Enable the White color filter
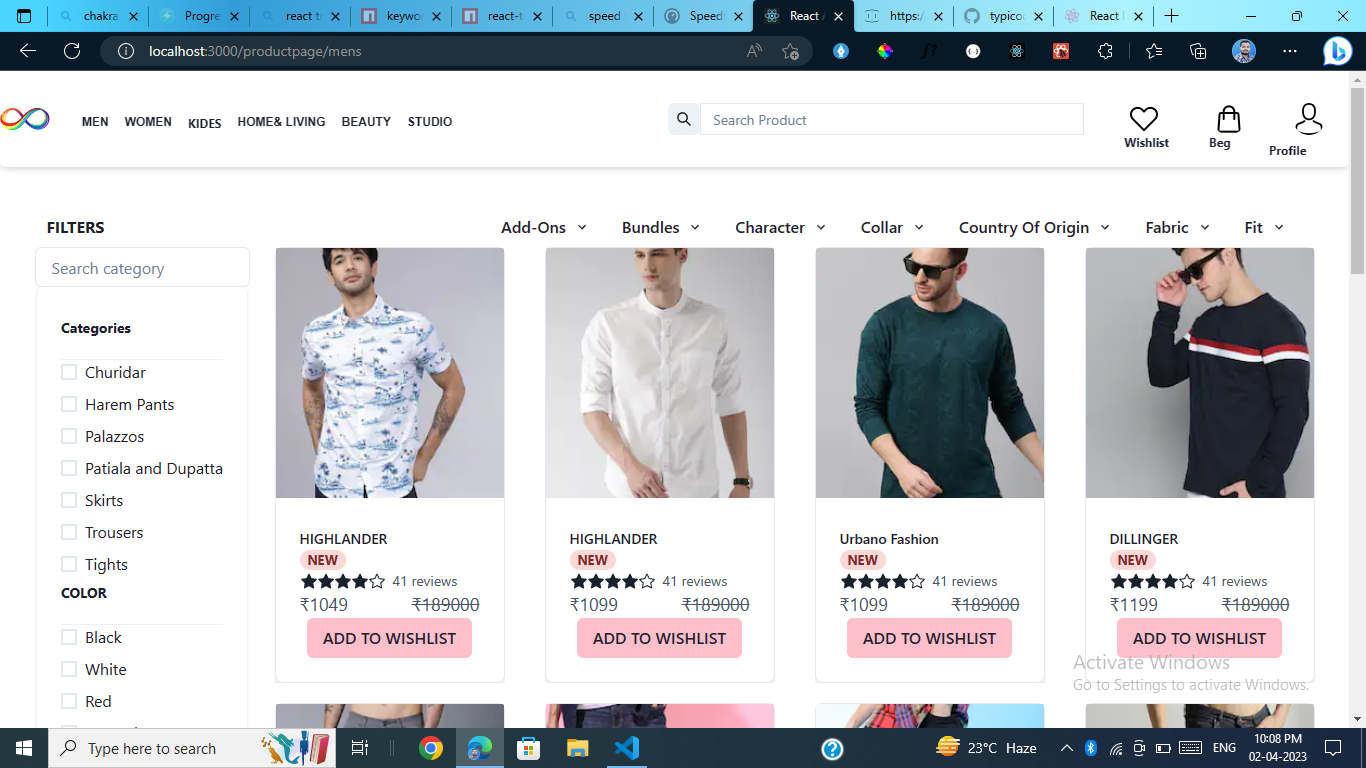Screen dimensions: 1366x768 [69, 669]
